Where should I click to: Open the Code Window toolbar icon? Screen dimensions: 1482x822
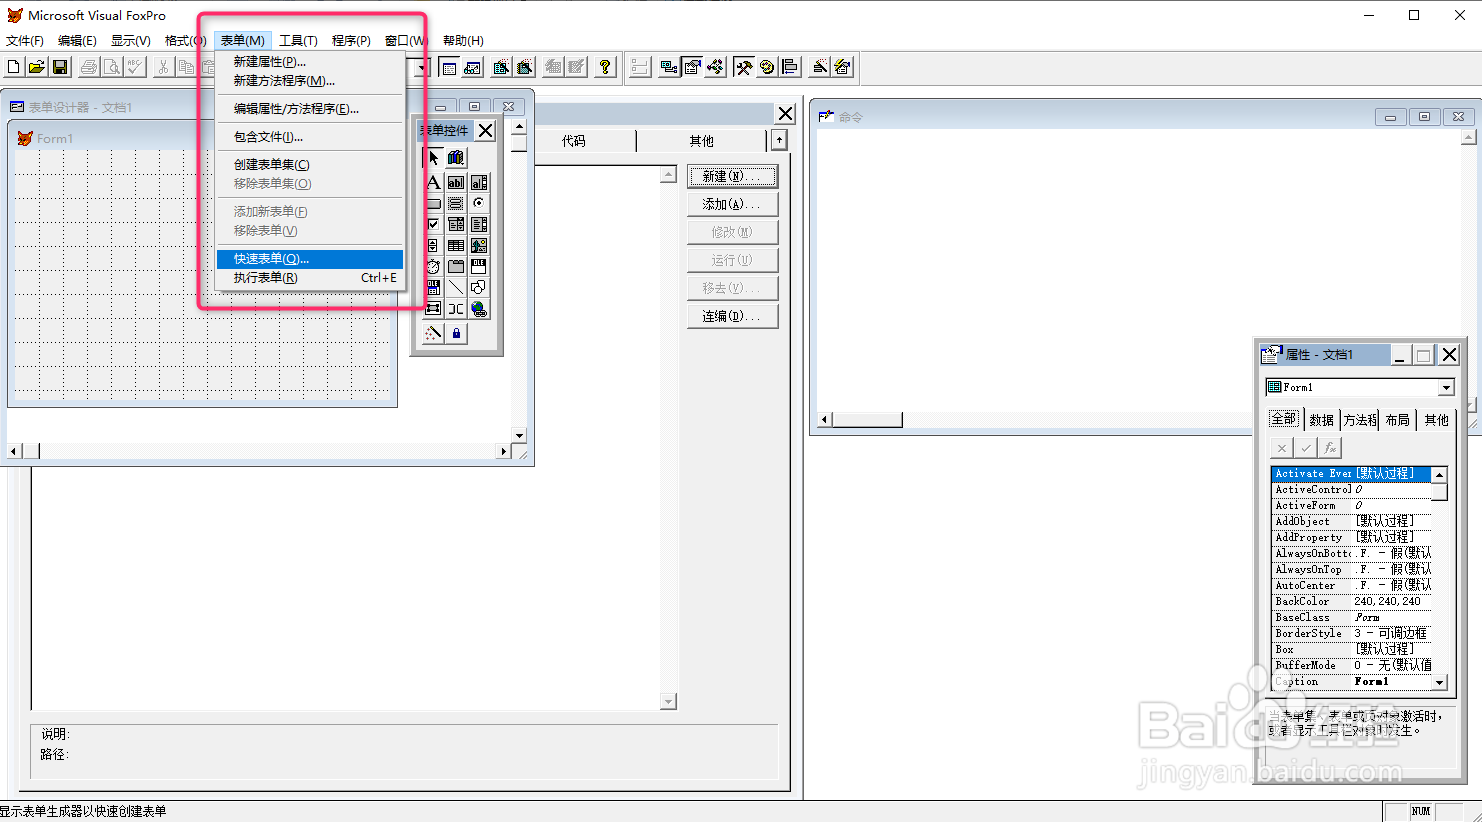[715, 67]
